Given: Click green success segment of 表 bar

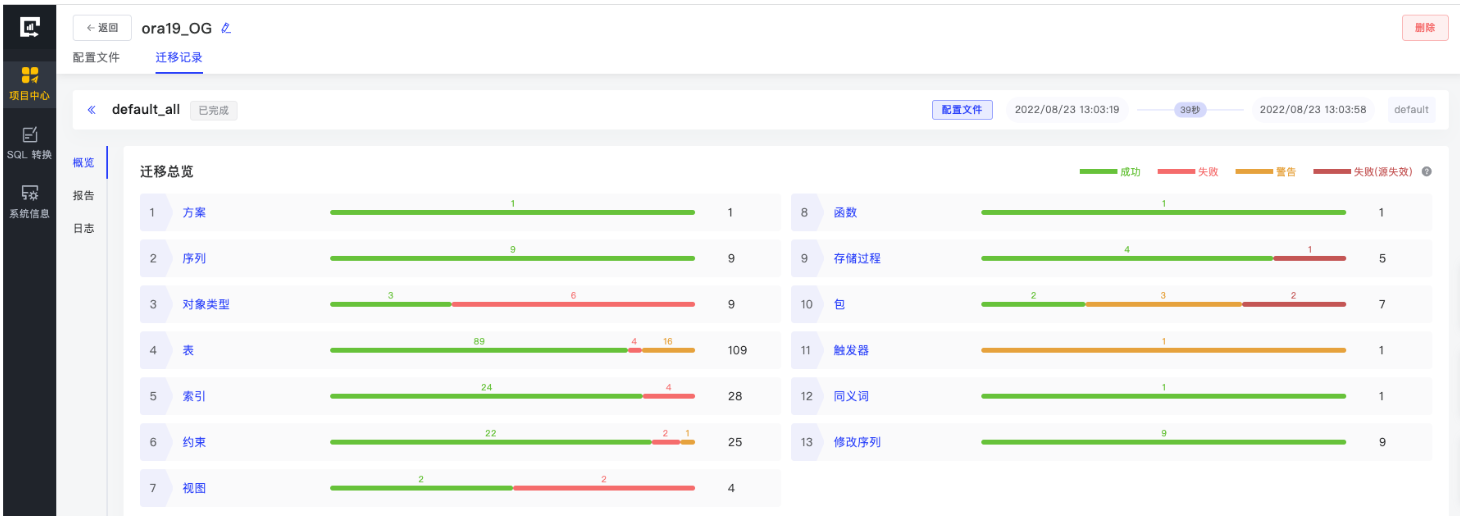Looking at the screenshot, I should tap(479, 350).
